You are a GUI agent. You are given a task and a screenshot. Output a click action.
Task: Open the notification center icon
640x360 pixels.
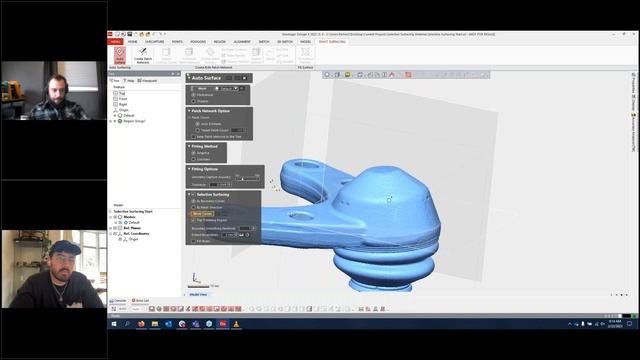[629, 324]
